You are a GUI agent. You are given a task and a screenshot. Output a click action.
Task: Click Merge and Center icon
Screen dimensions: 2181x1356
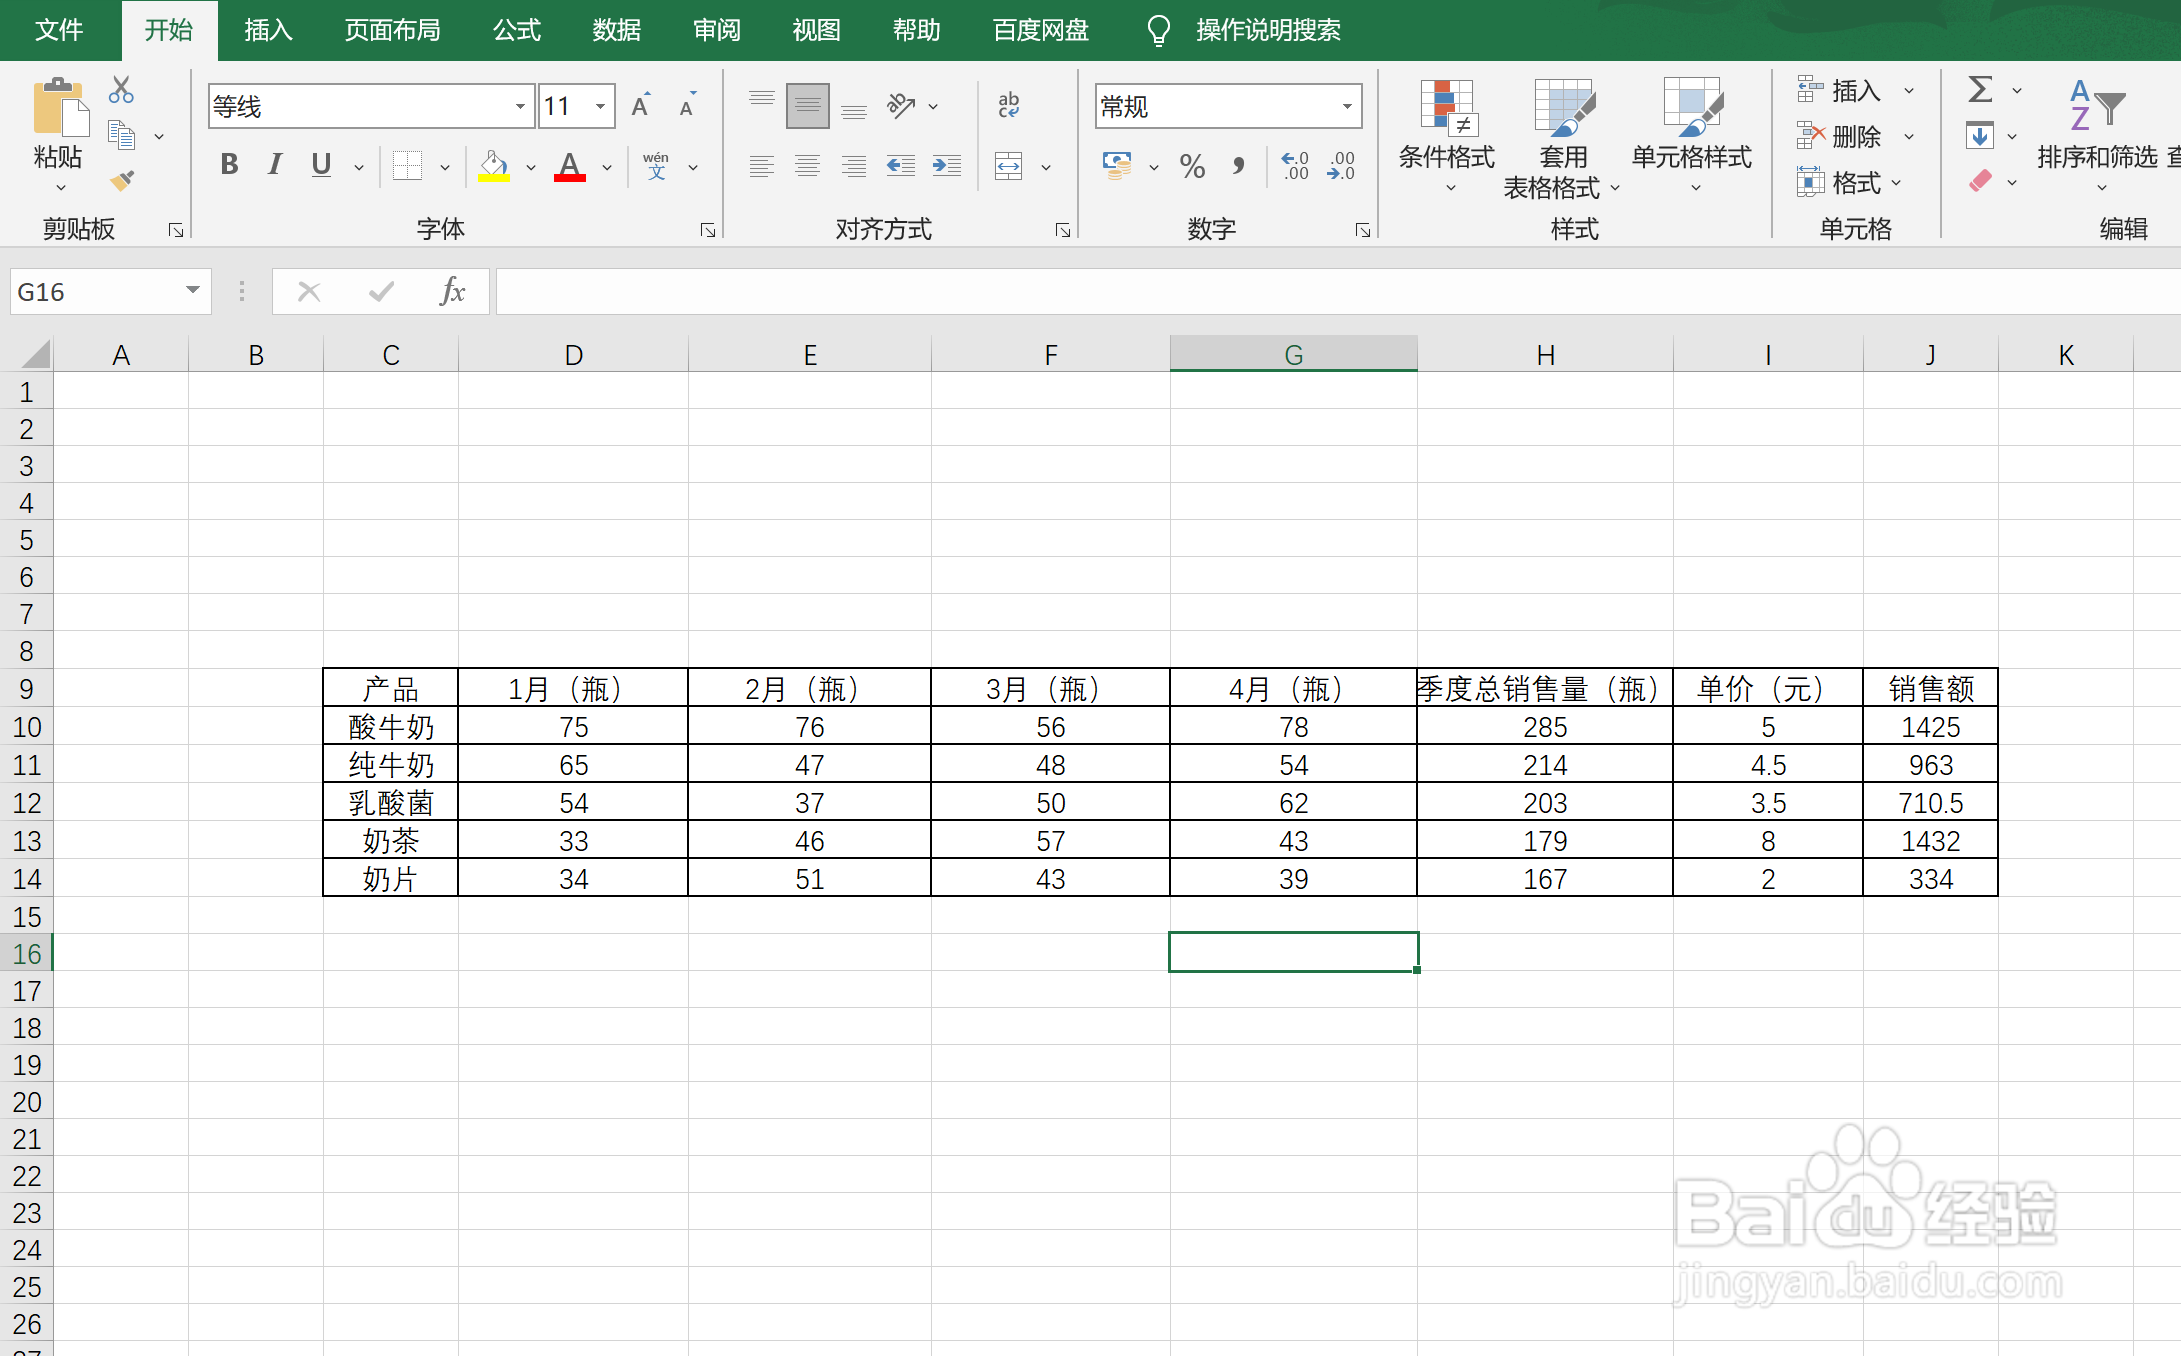(1009, 166)
